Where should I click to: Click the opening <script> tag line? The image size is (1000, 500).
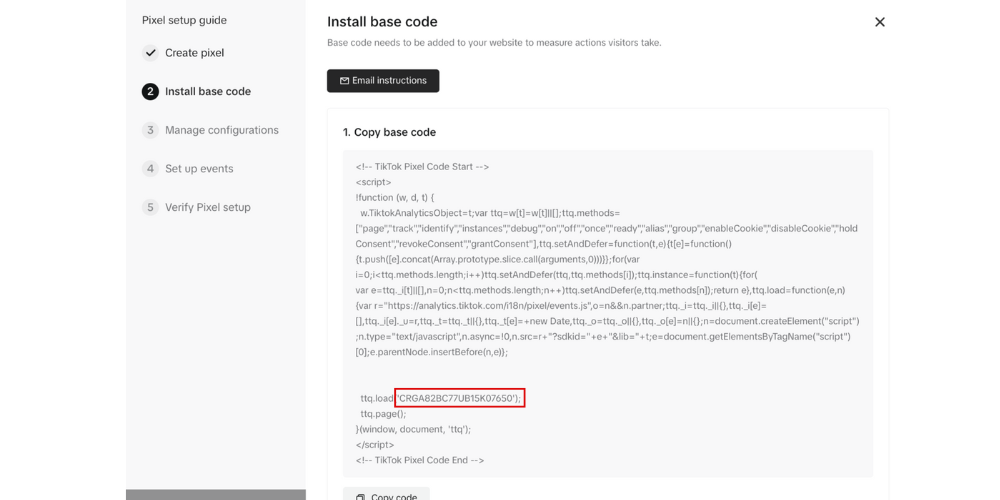pos(374,182)
